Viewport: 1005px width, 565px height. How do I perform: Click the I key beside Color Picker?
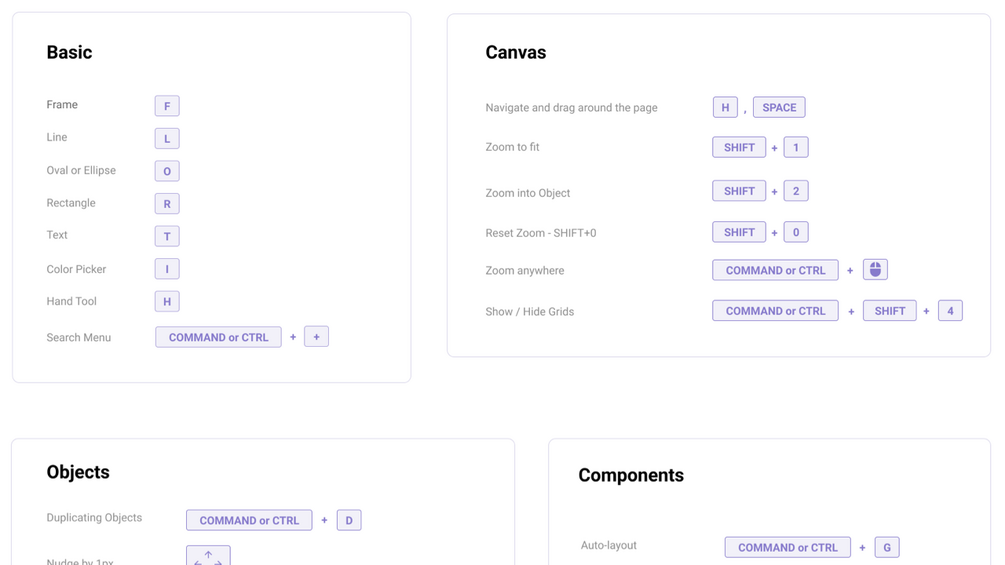tap(167, 269)
